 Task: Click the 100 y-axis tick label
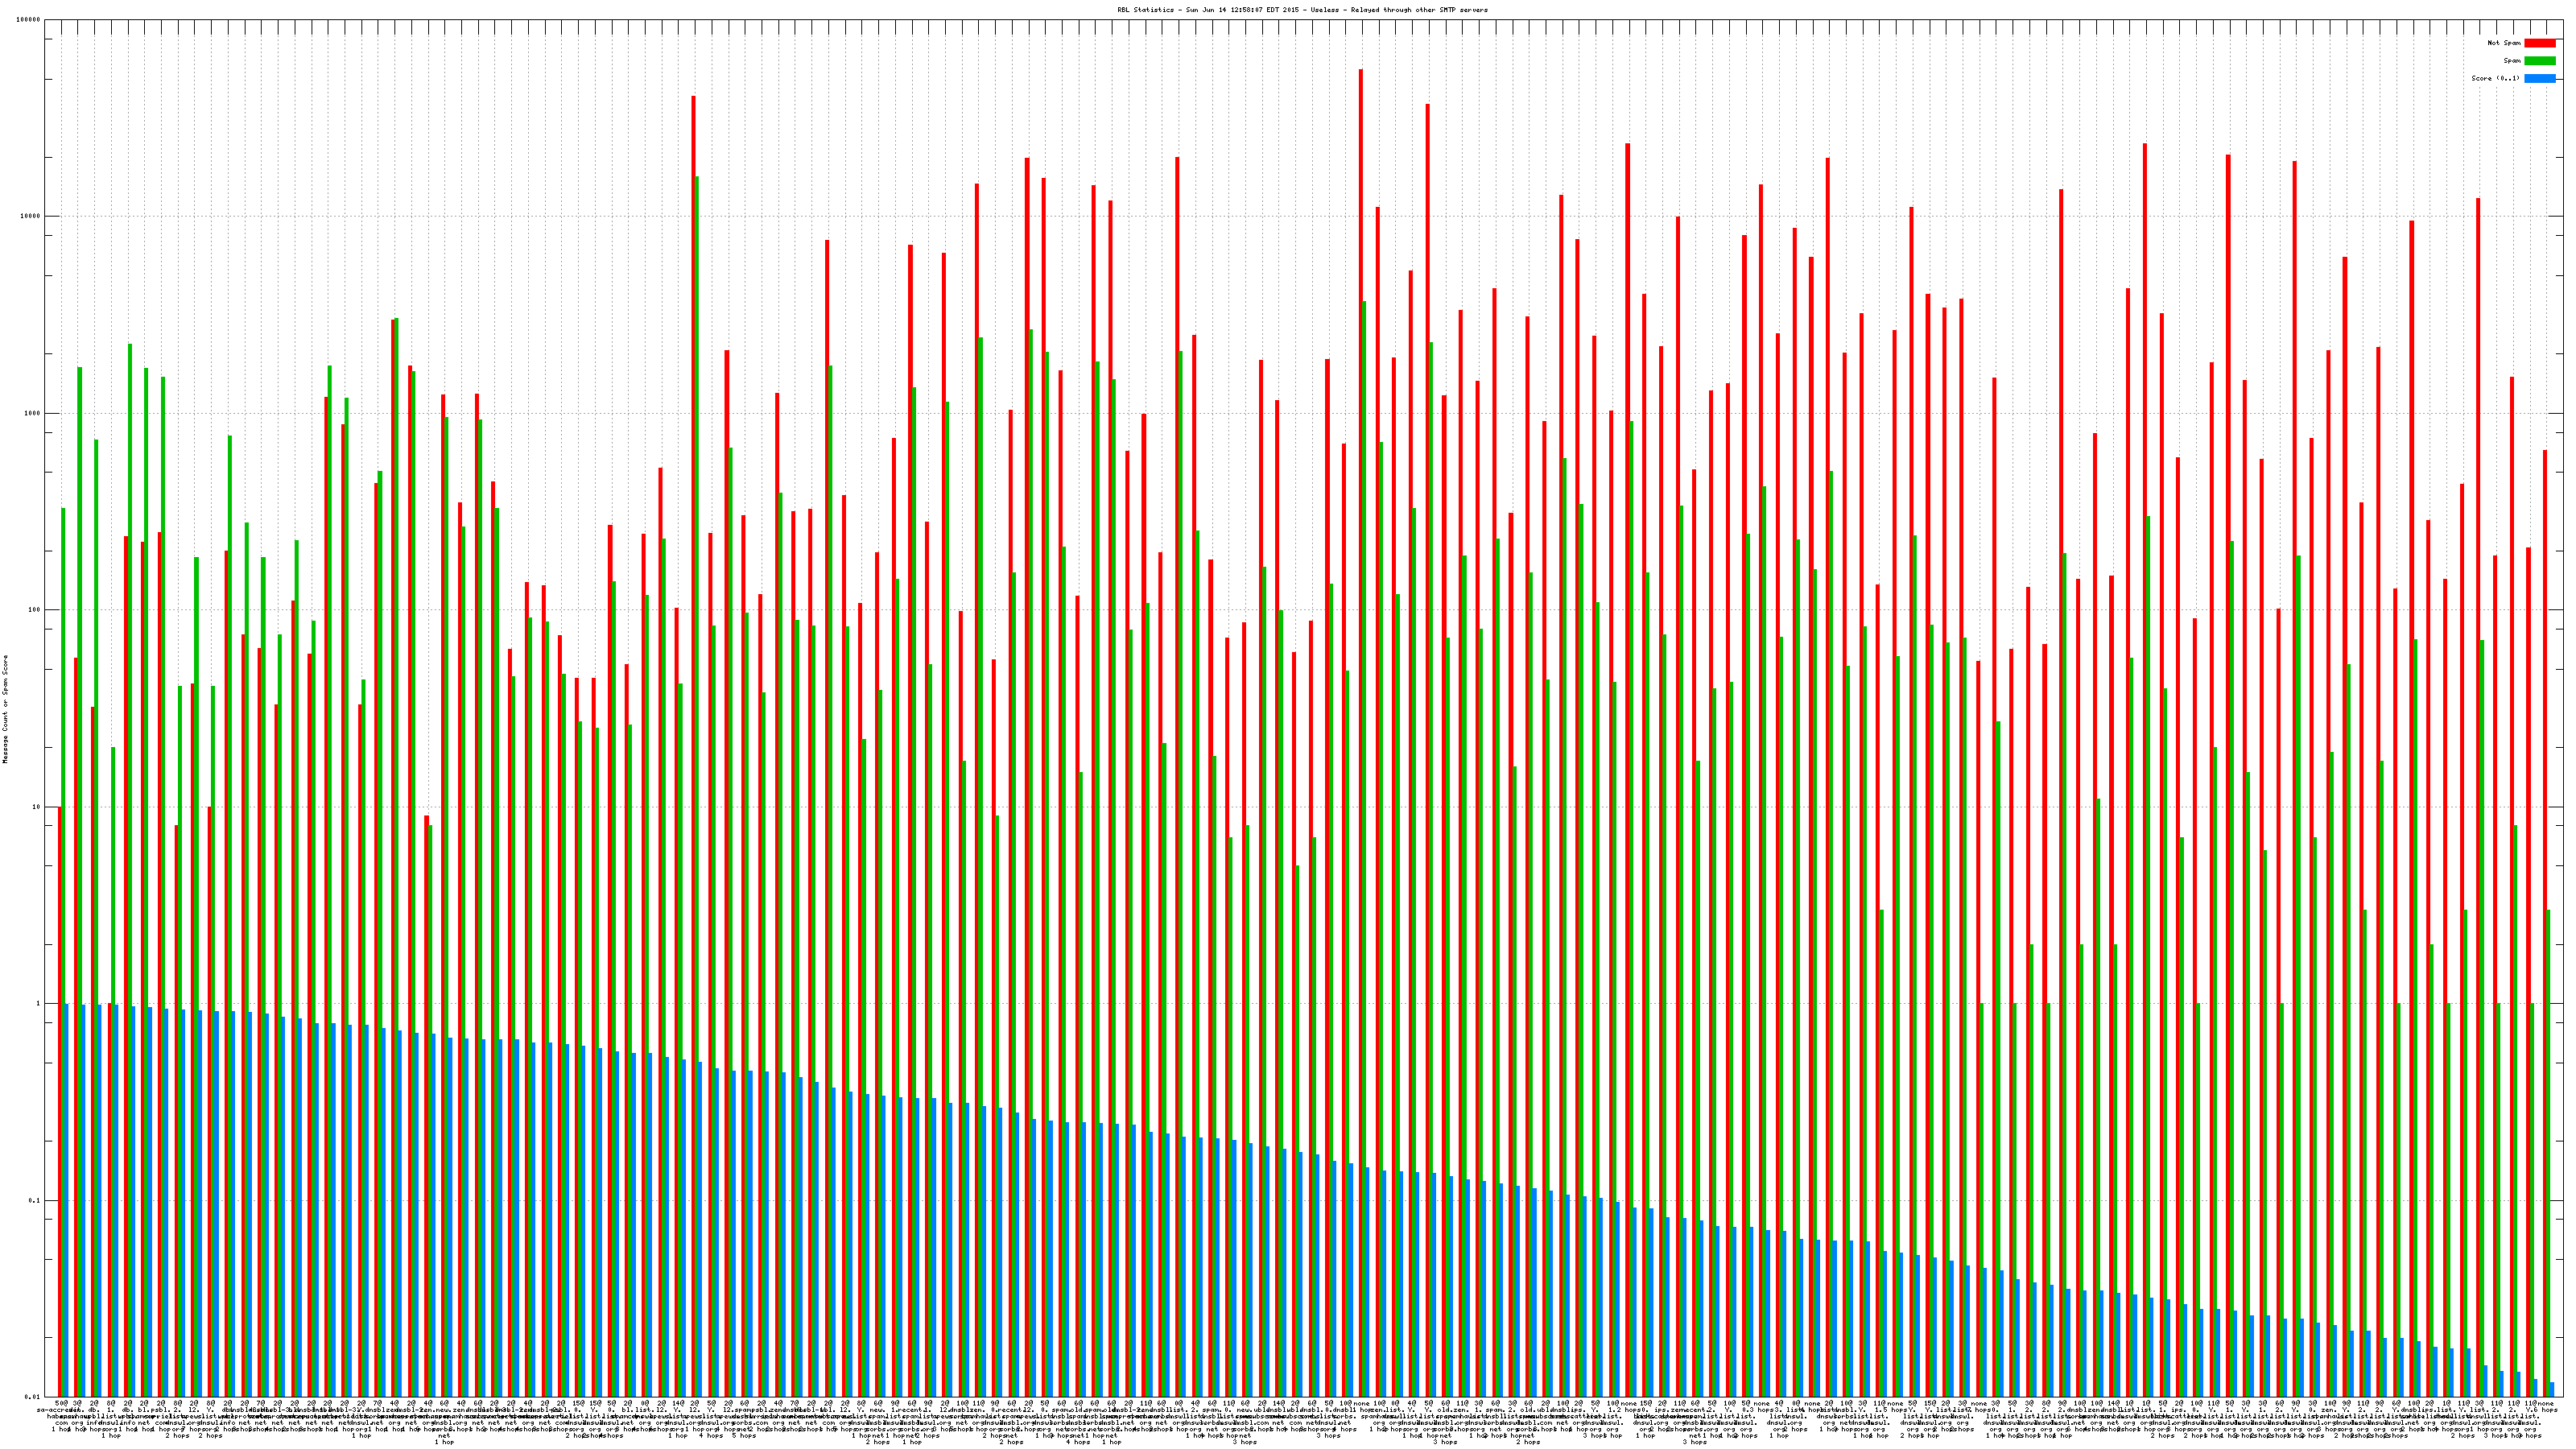[x=35, y=610]
